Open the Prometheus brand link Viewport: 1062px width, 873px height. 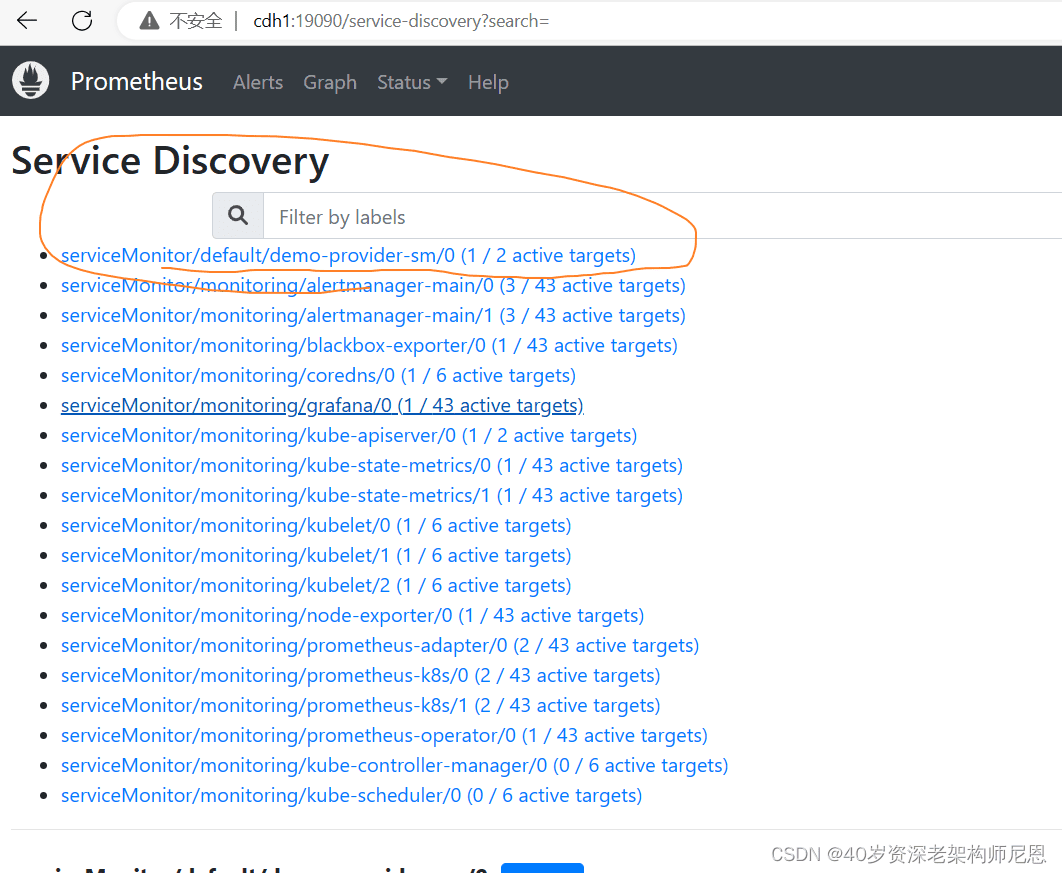(x=137, y=82)
